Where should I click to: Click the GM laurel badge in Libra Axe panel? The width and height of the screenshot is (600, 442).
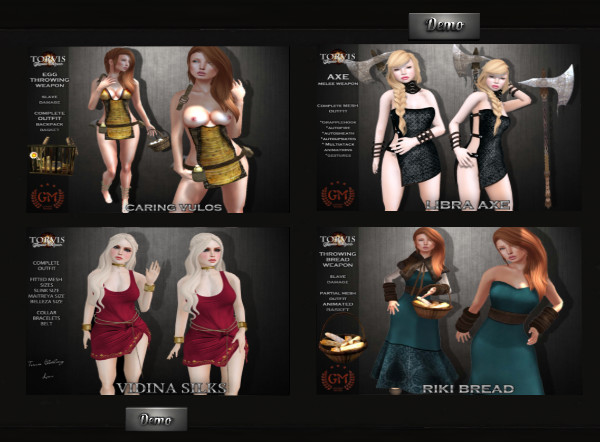[338, 195]
